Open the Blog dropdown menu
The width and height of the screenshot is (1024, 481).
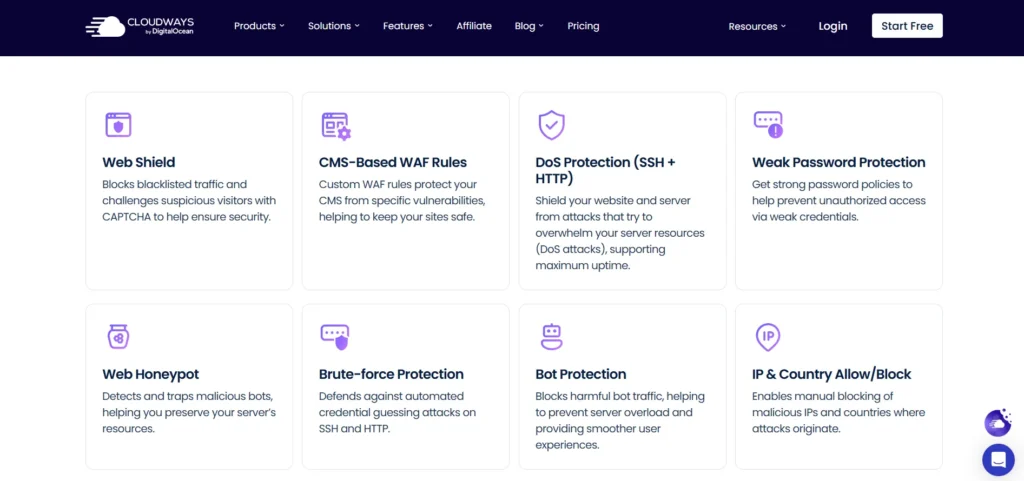tap(528, 26)
